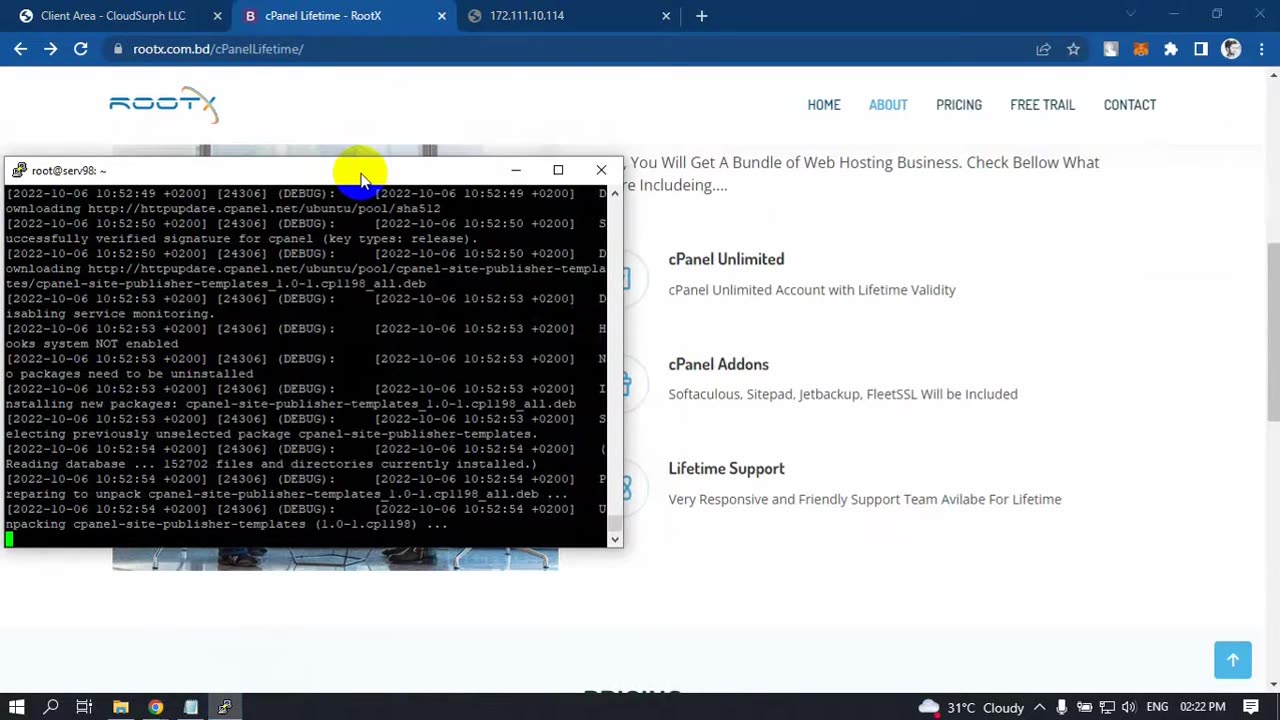Click the 31°C Cloudy weather widget
This screenshot has width=1280, height=720.
tap(972, 707)
